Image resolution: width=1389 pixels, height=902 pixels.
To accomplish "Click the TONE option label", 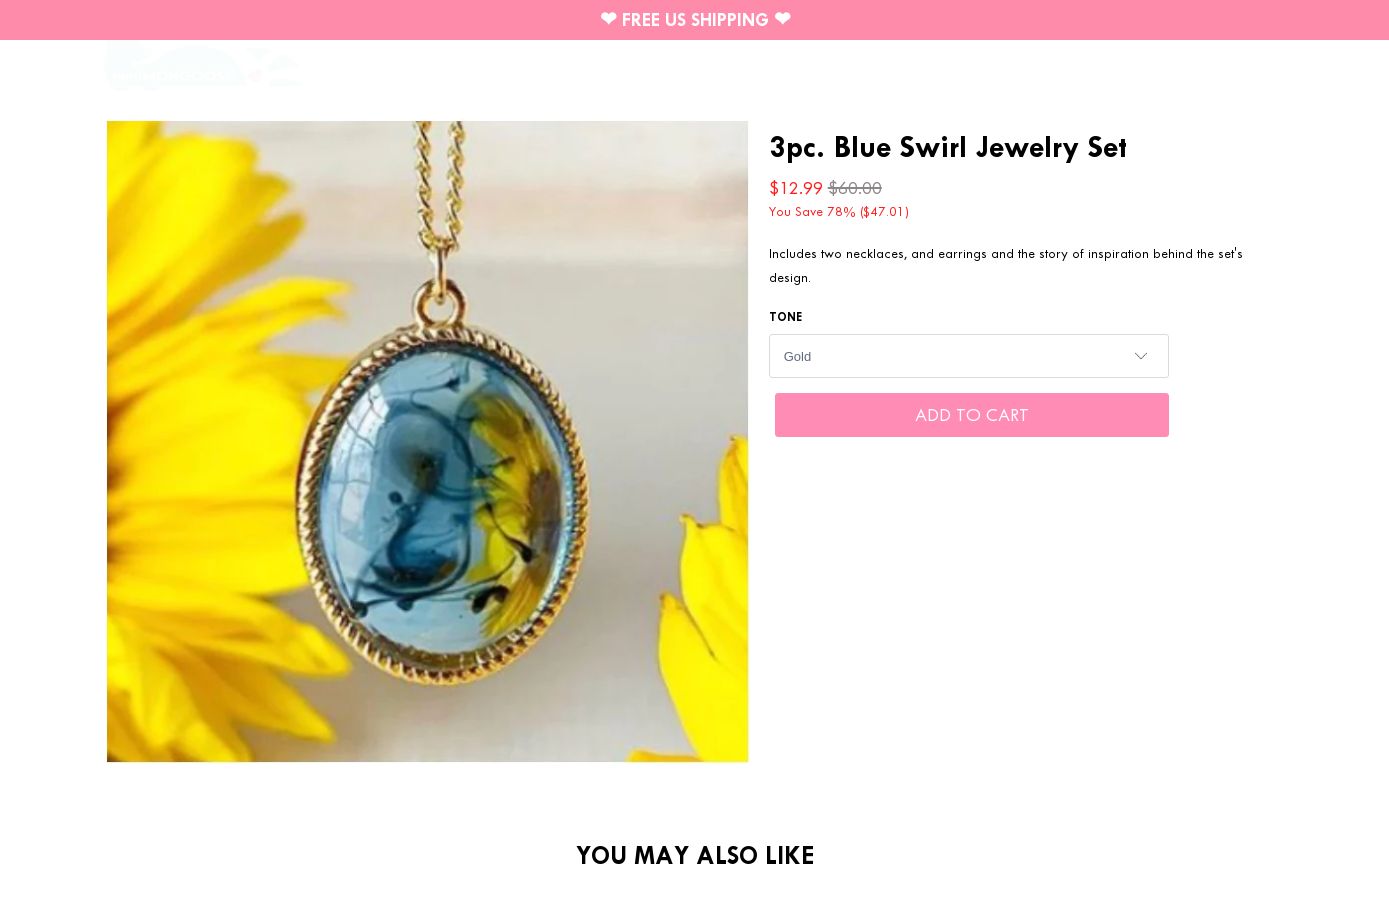I will click(785, 317).
